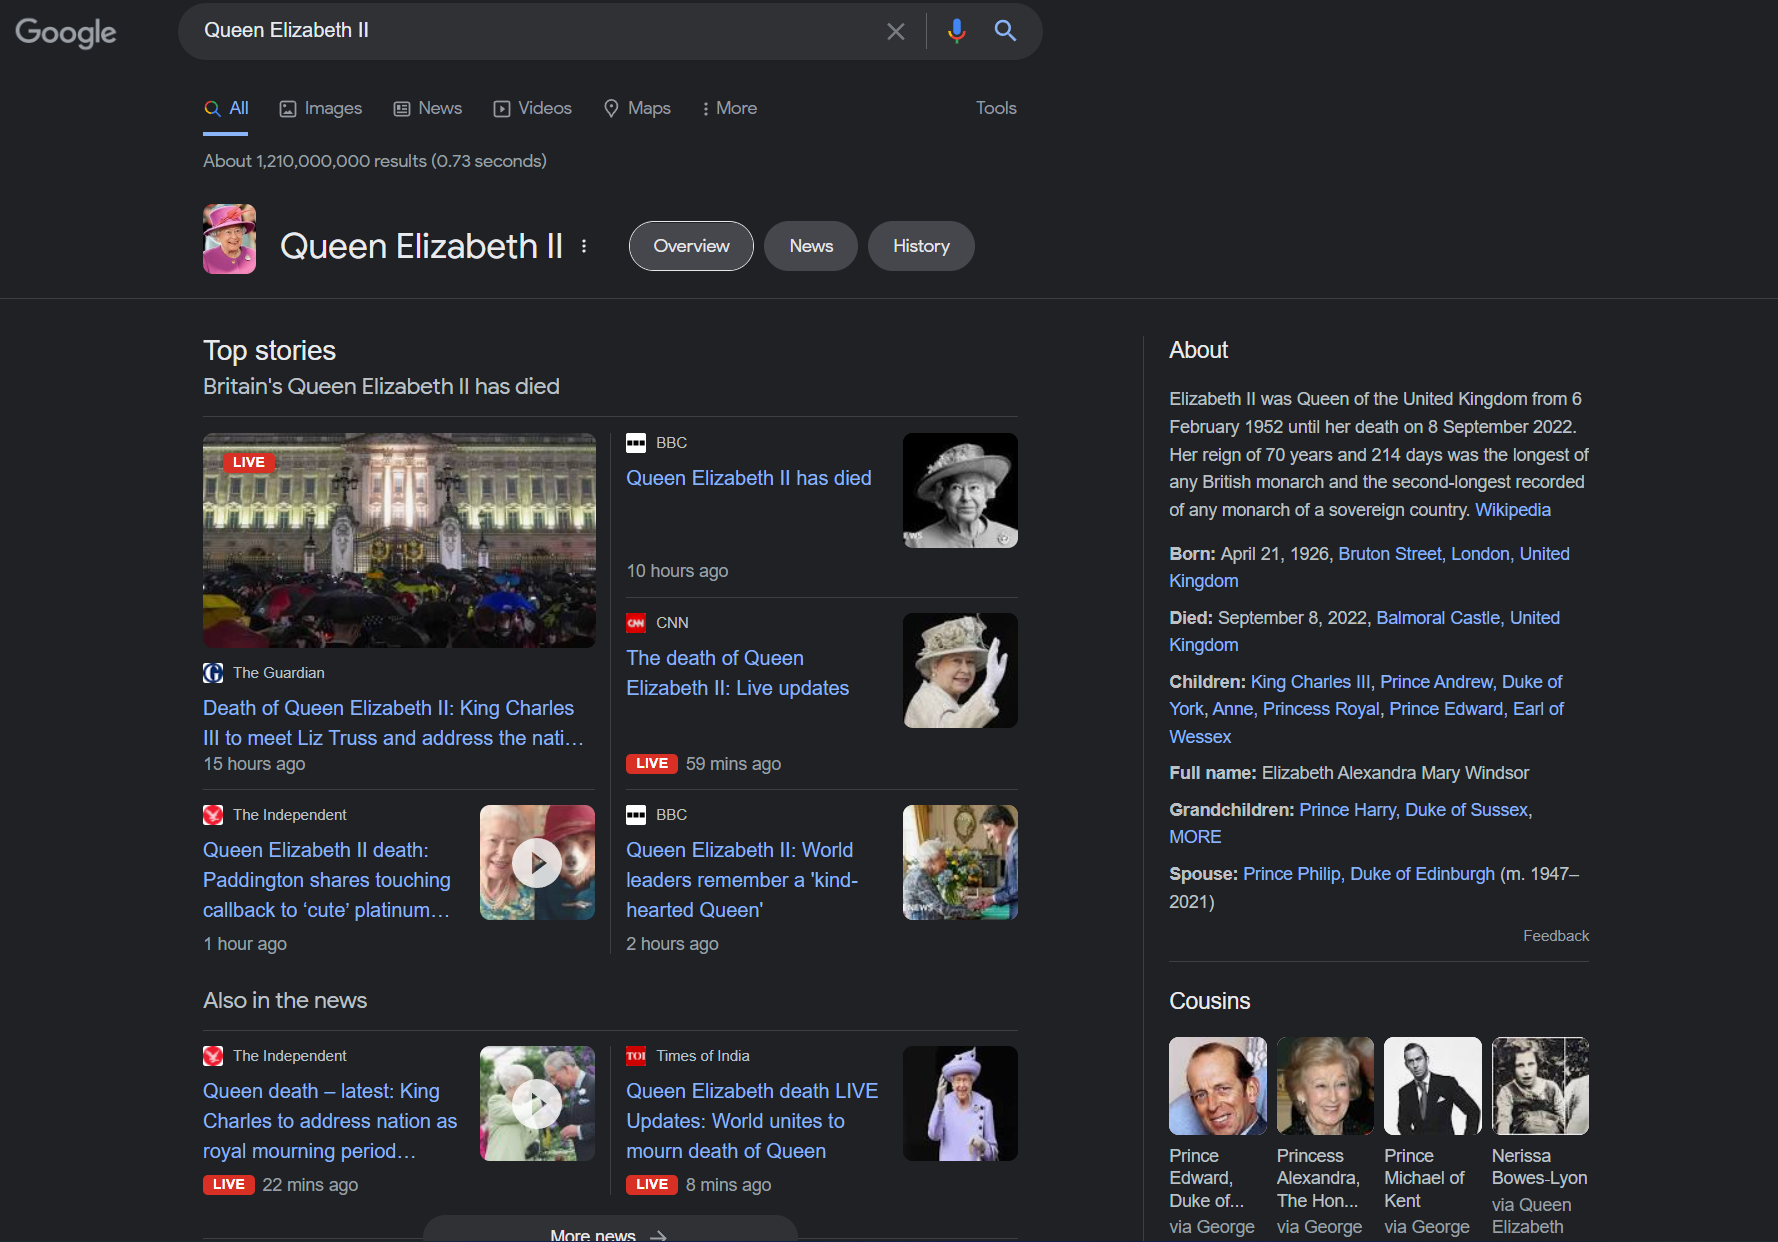The image size is (1778, 1242).
Task: Open Times of India LIVE Updates story
Action: click(752, 1121)
